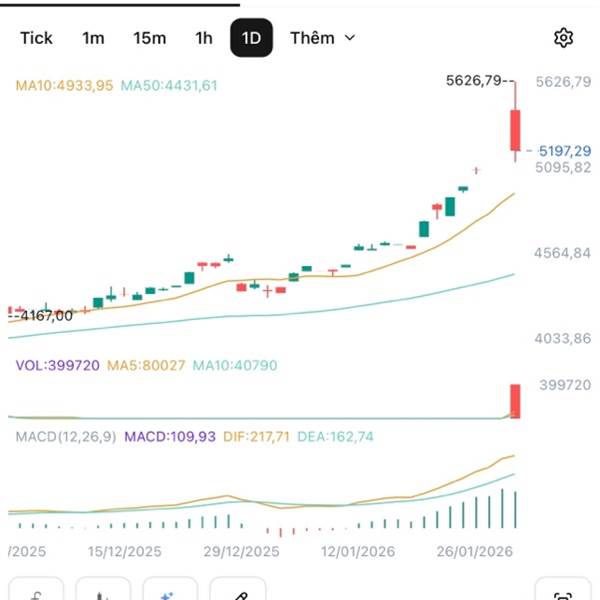Viewport: 600px width, 600px height.
Task: Select the 1m timeframe
Action: coord(93,38)
